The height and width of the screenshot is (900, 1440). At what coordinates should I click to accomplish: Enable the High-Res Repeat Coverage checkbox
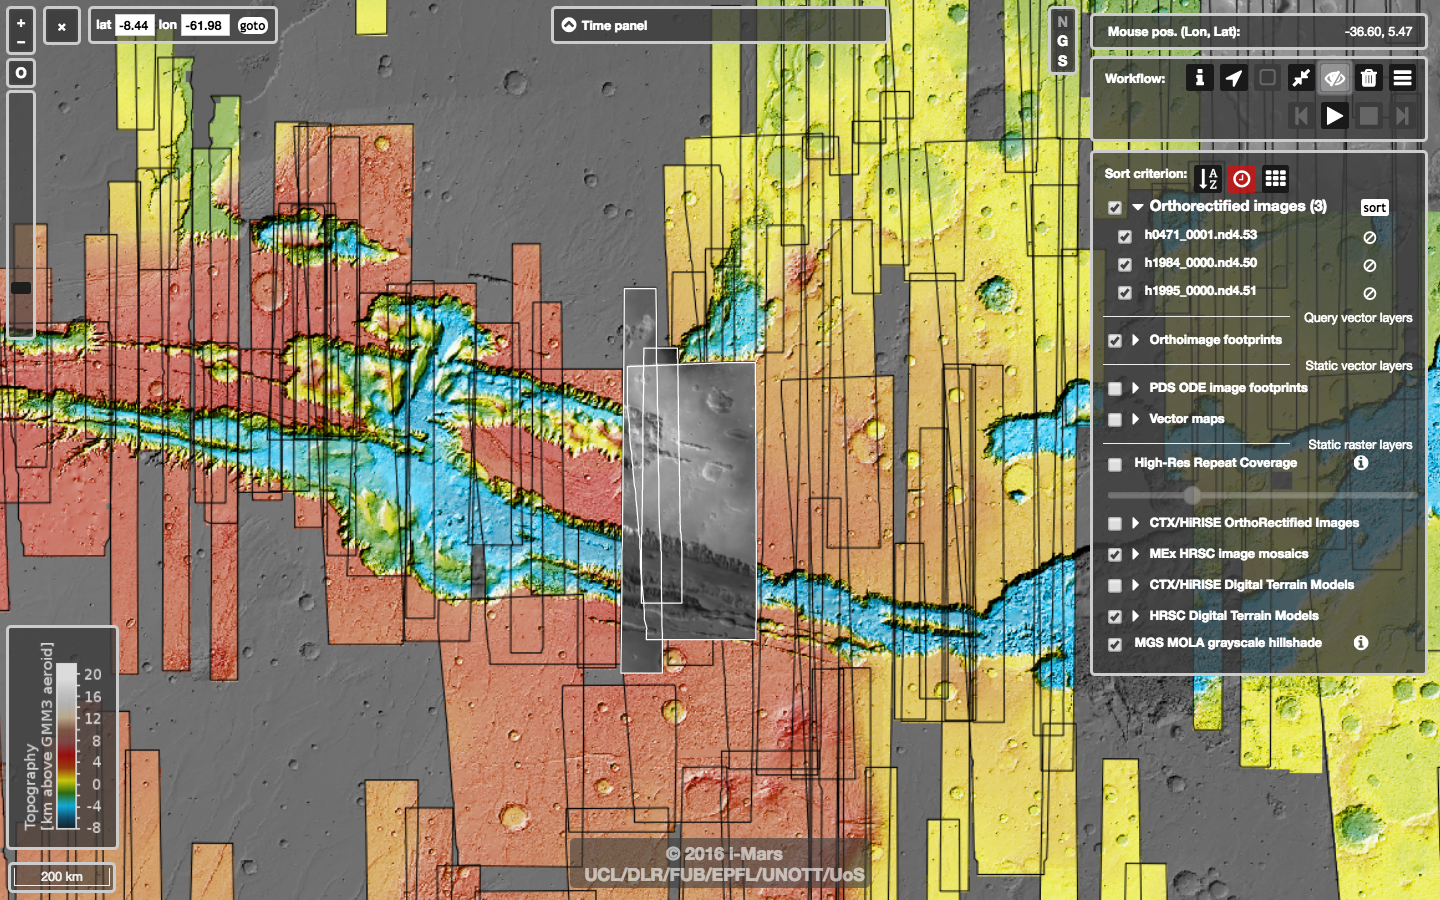[1115, 464]
